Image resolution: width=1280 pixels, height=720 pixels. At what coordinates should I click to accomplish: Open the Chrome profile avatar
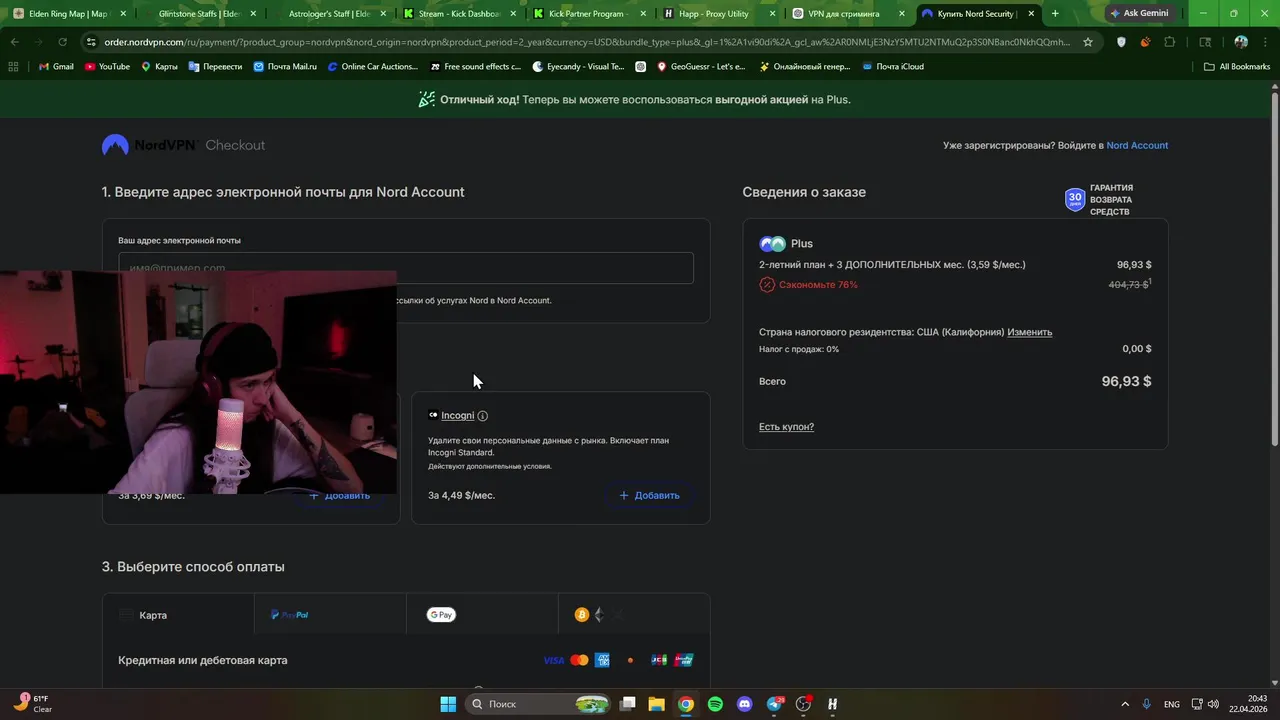coord(1241,42)
